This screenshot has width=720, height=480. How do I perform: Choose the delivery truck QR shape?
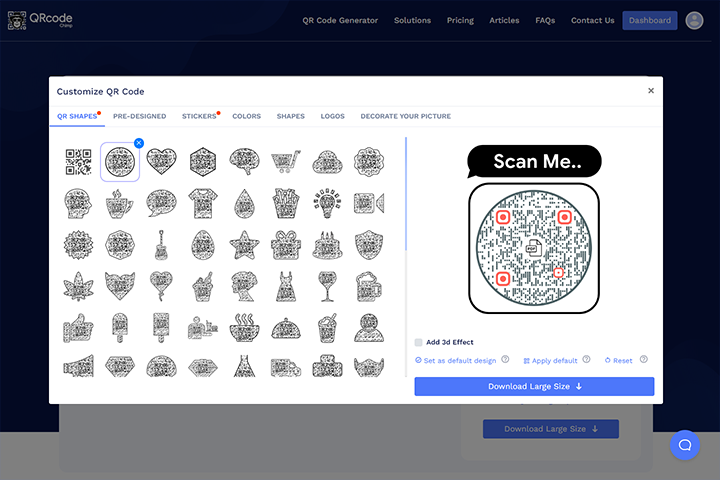click(286, 367)
